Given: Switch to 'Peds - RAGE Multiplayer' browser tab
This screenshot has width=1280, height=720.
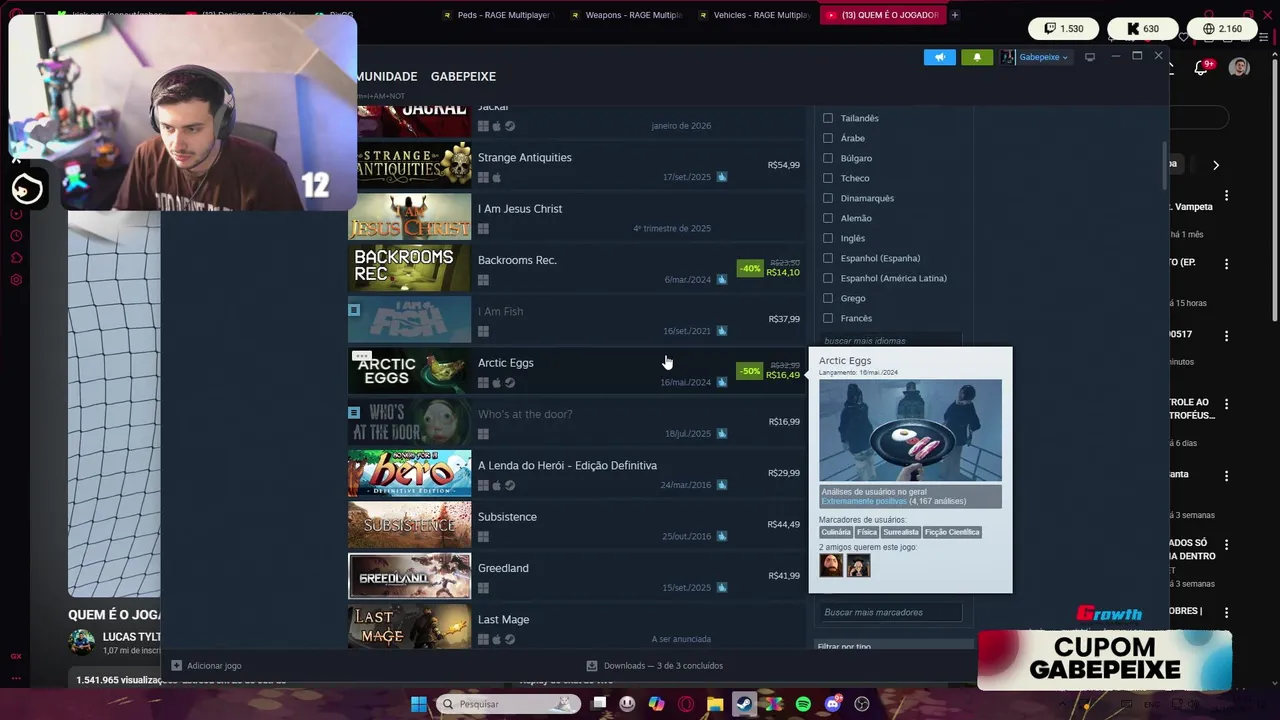Looking at the screenshot, I should 496,15.
